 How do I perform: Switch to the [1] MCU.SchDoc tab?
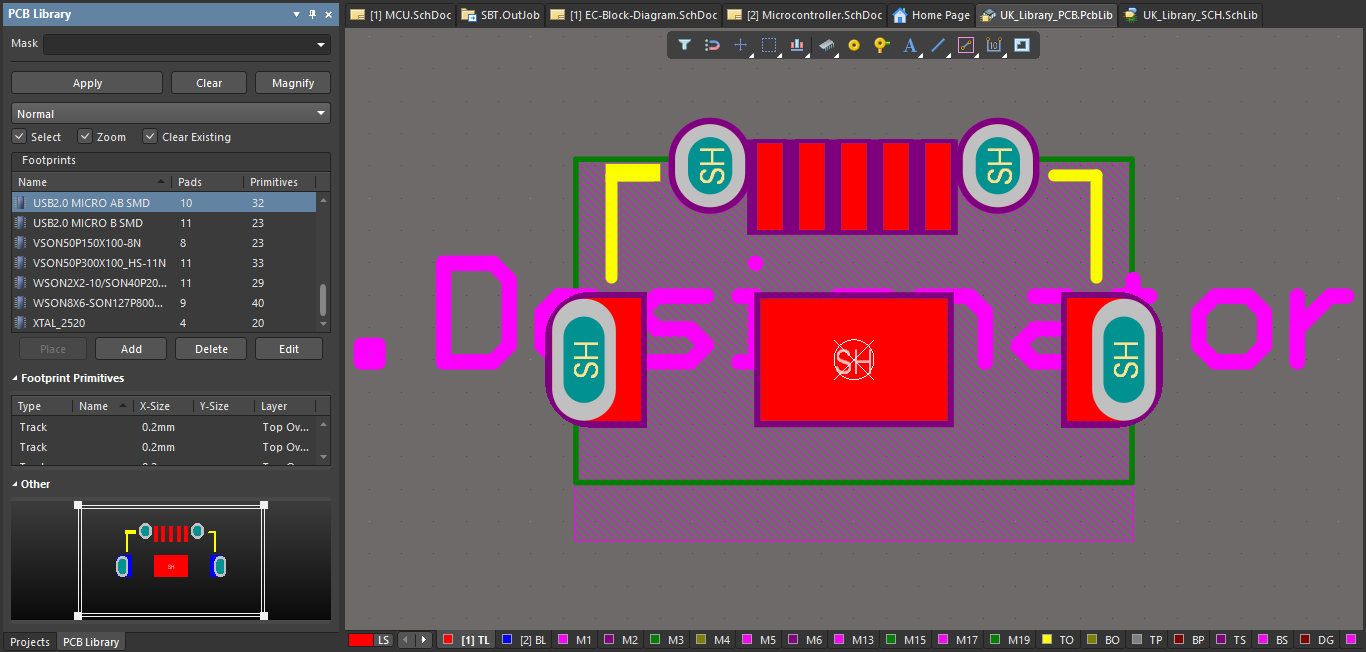[x=401, y=15]
